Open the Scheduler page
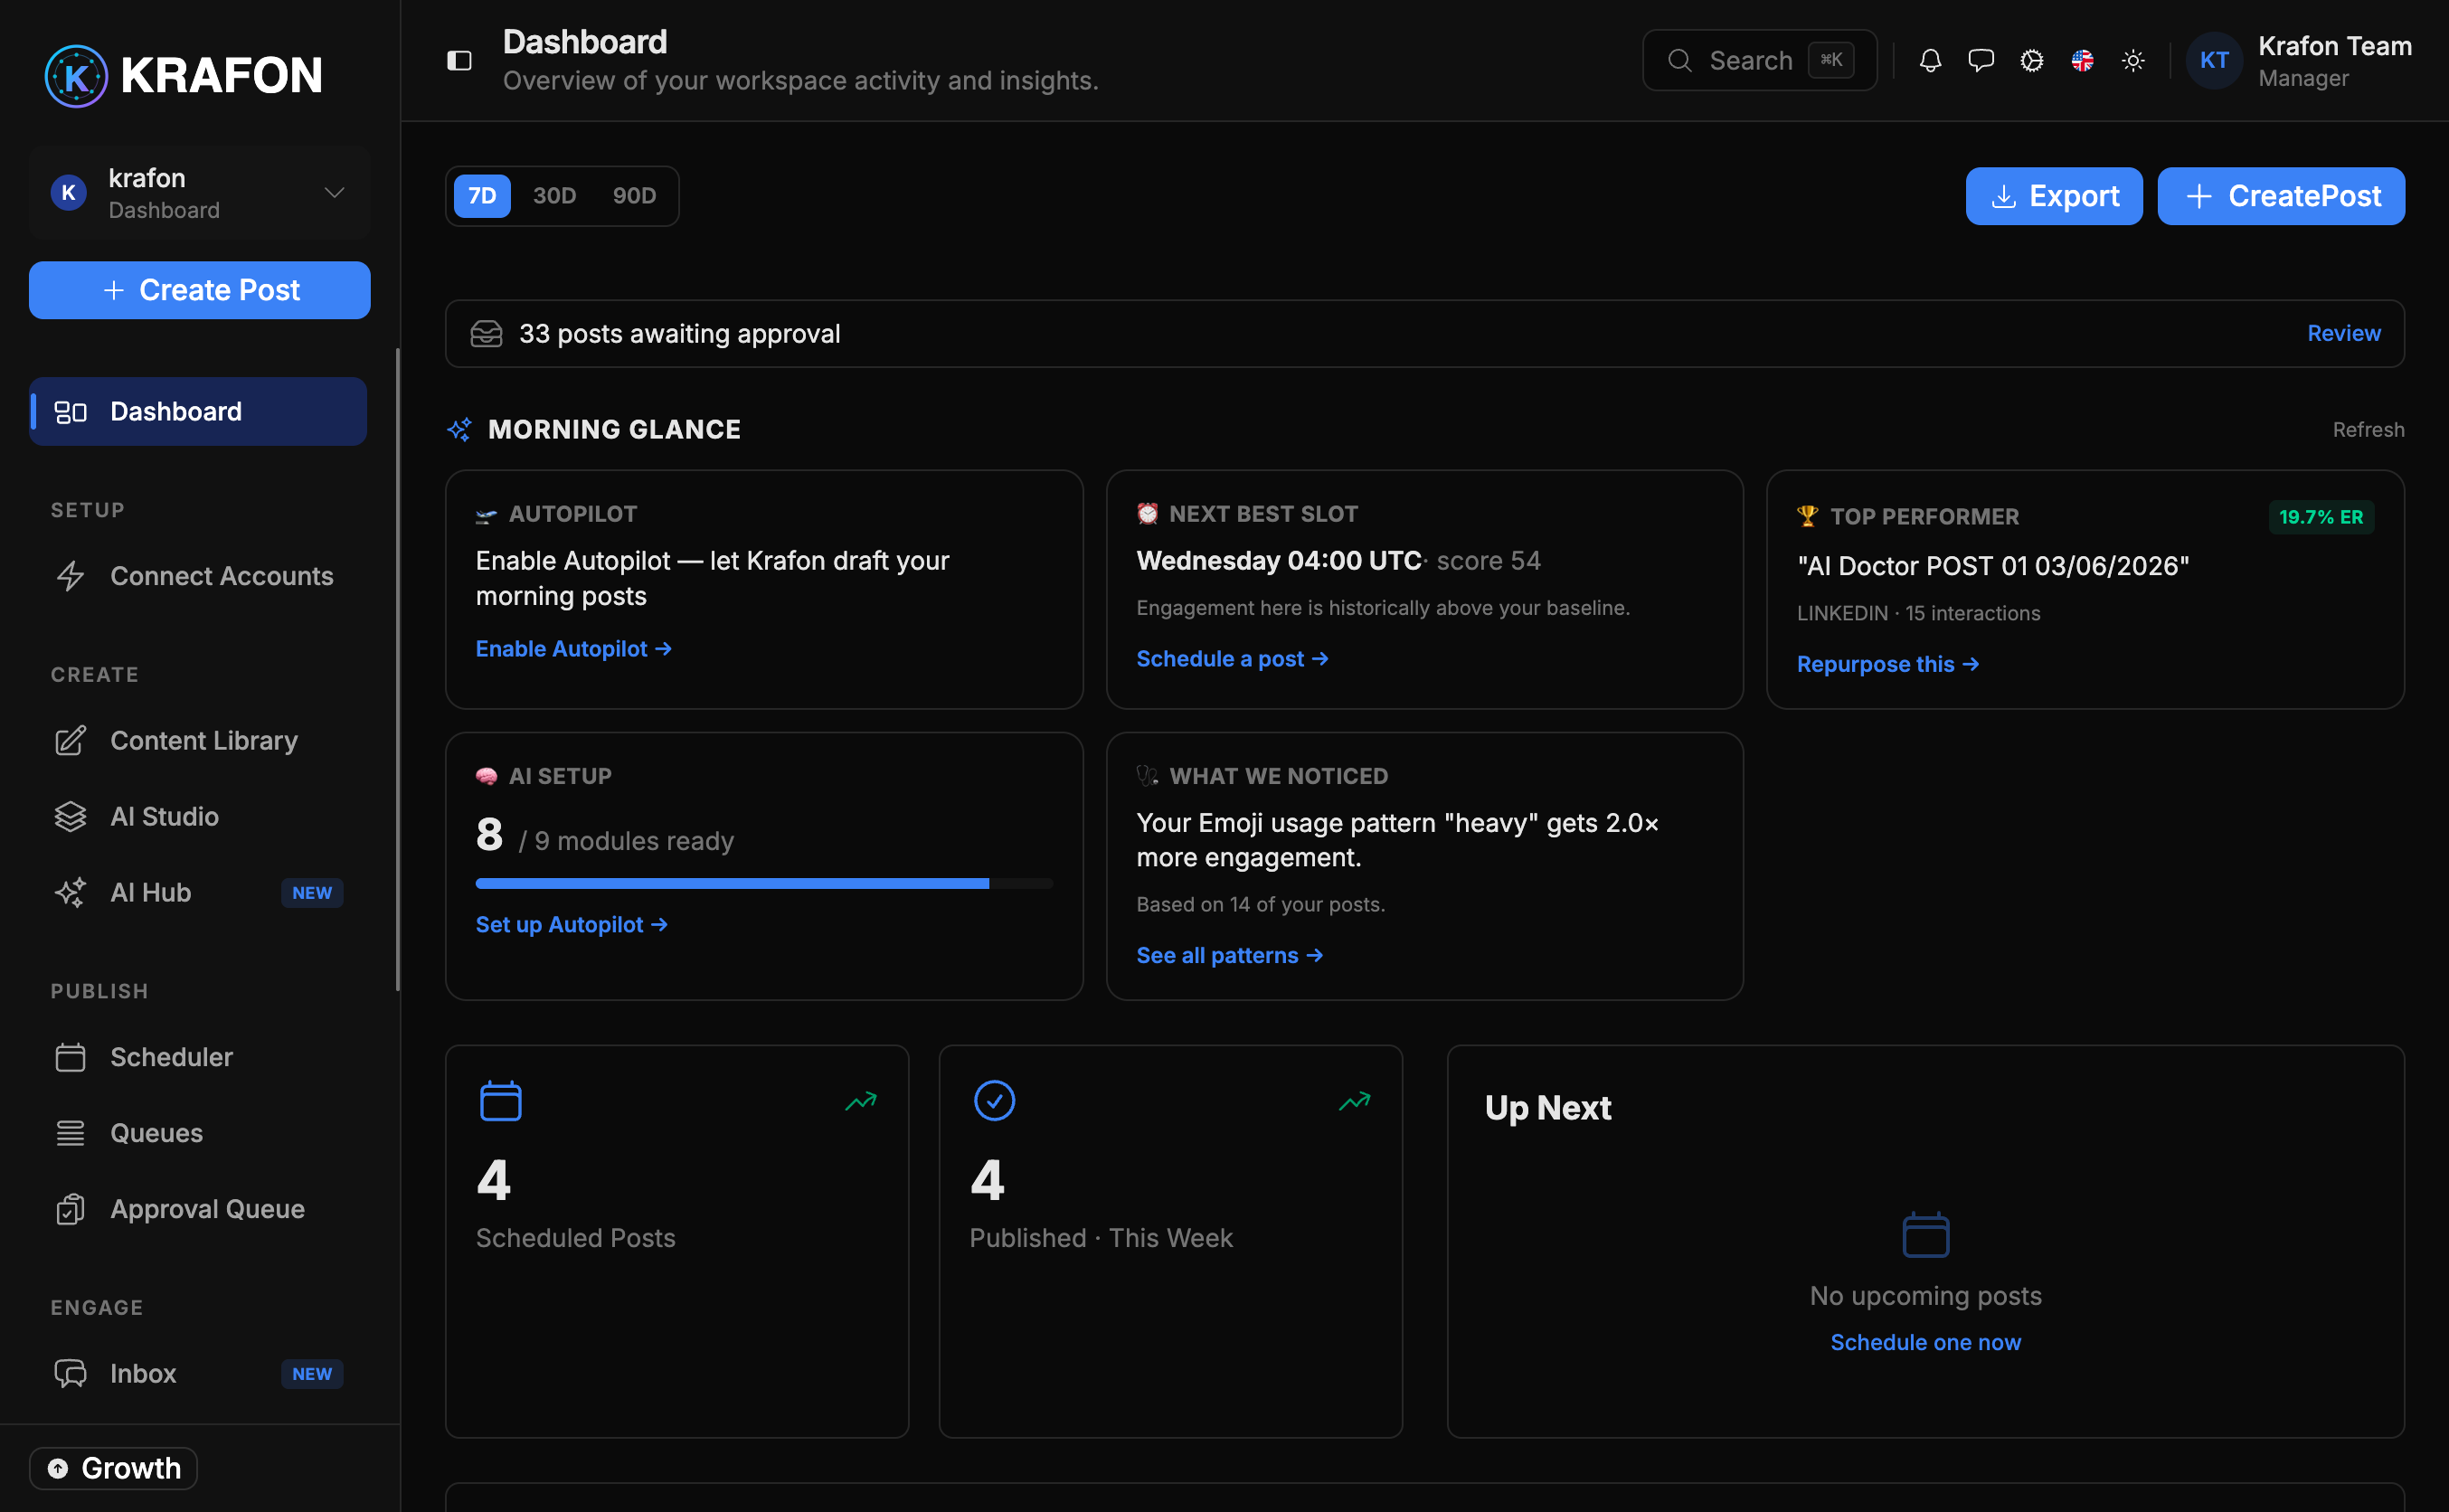 [198, 1058]
